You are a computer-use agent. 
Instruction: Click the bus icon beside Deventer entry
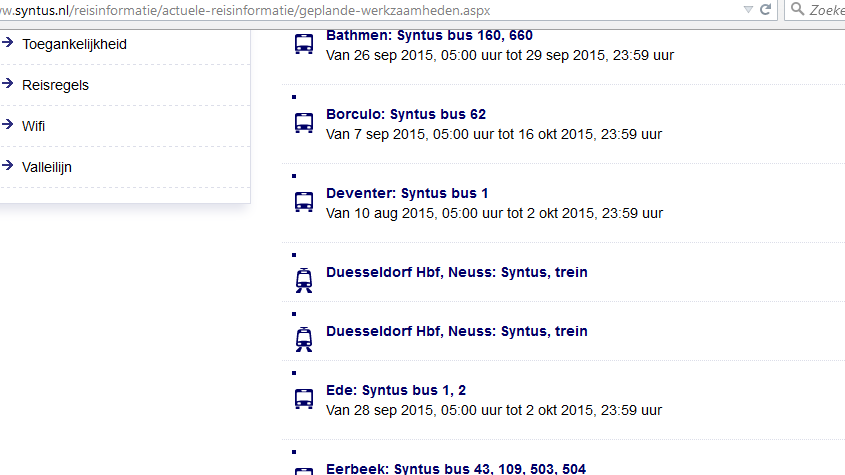click(x=304, y=202)
